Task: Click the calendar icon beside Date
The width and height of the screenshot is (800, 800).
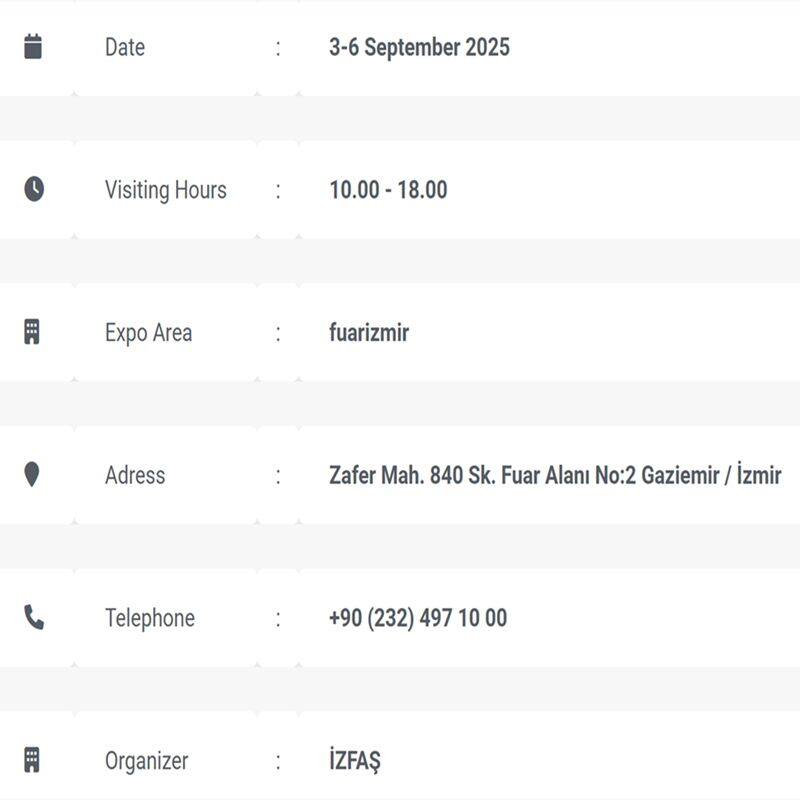Action: point(33,47)
